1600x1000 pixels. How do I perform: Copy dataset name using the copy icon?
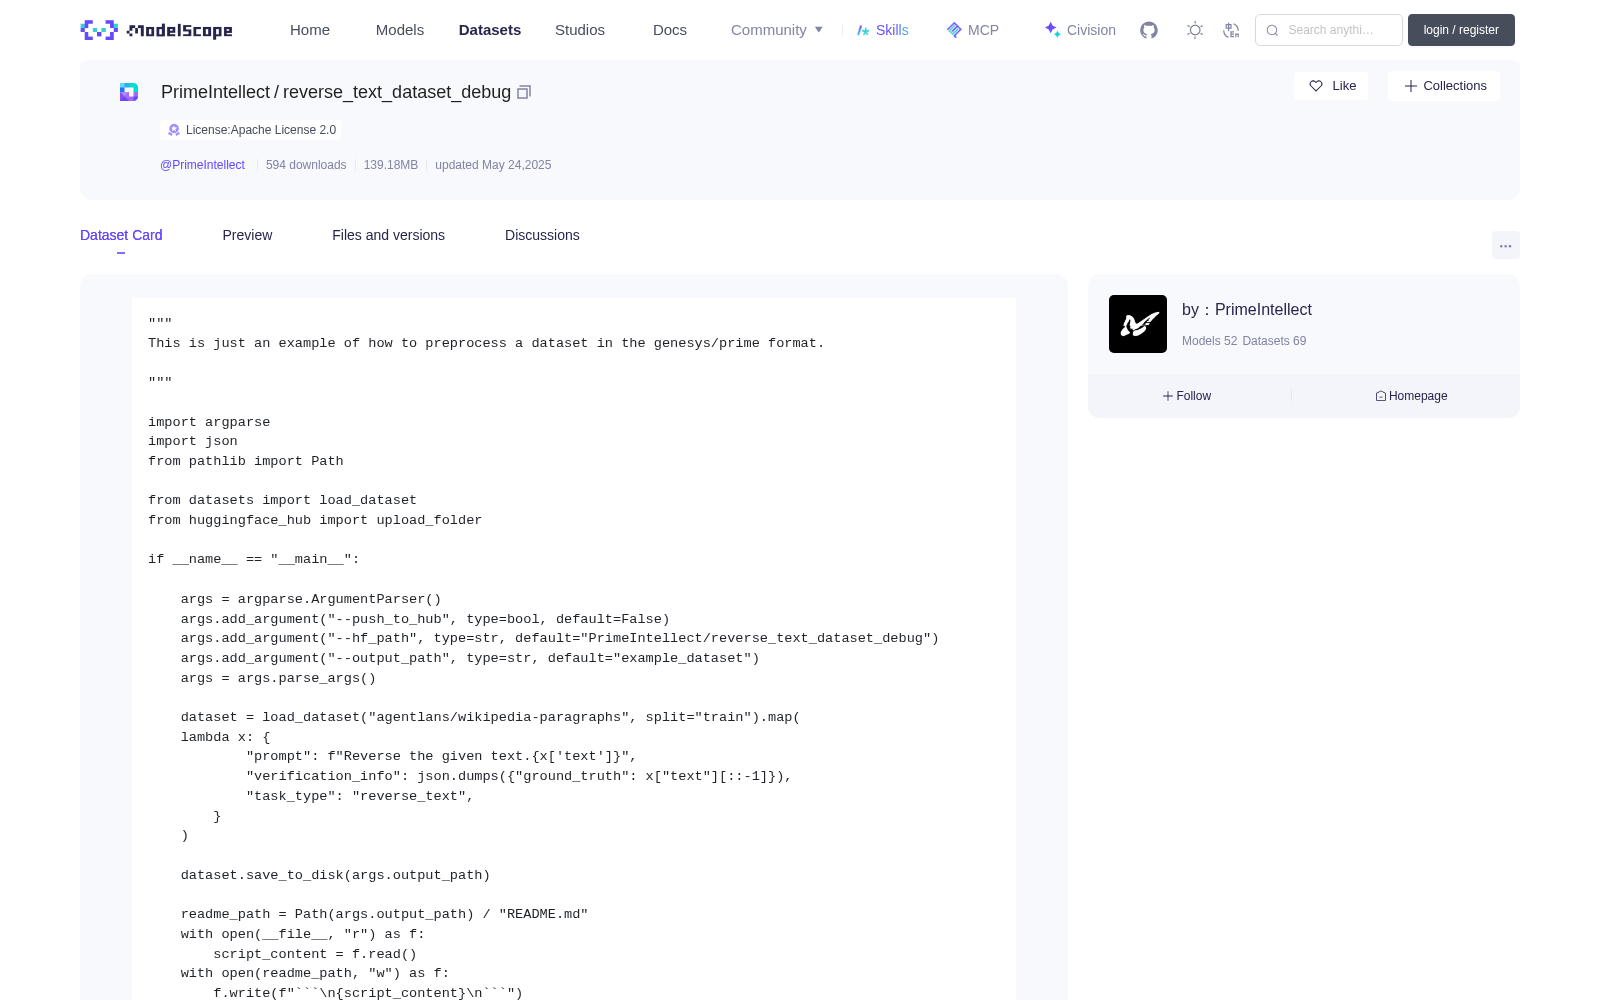[524, 92]
